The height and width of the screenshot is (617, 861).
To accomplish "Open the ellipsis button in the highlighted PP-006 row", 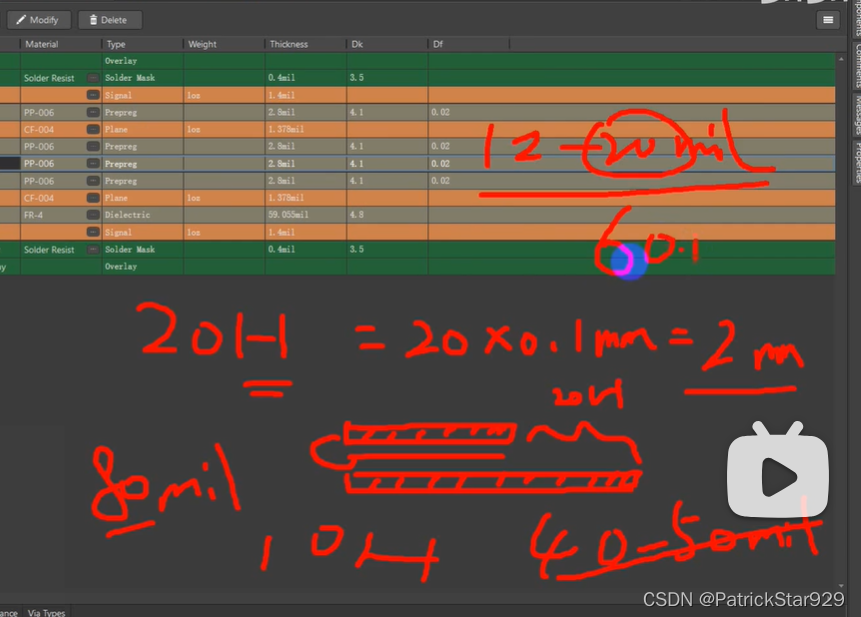I will (93, 164).
